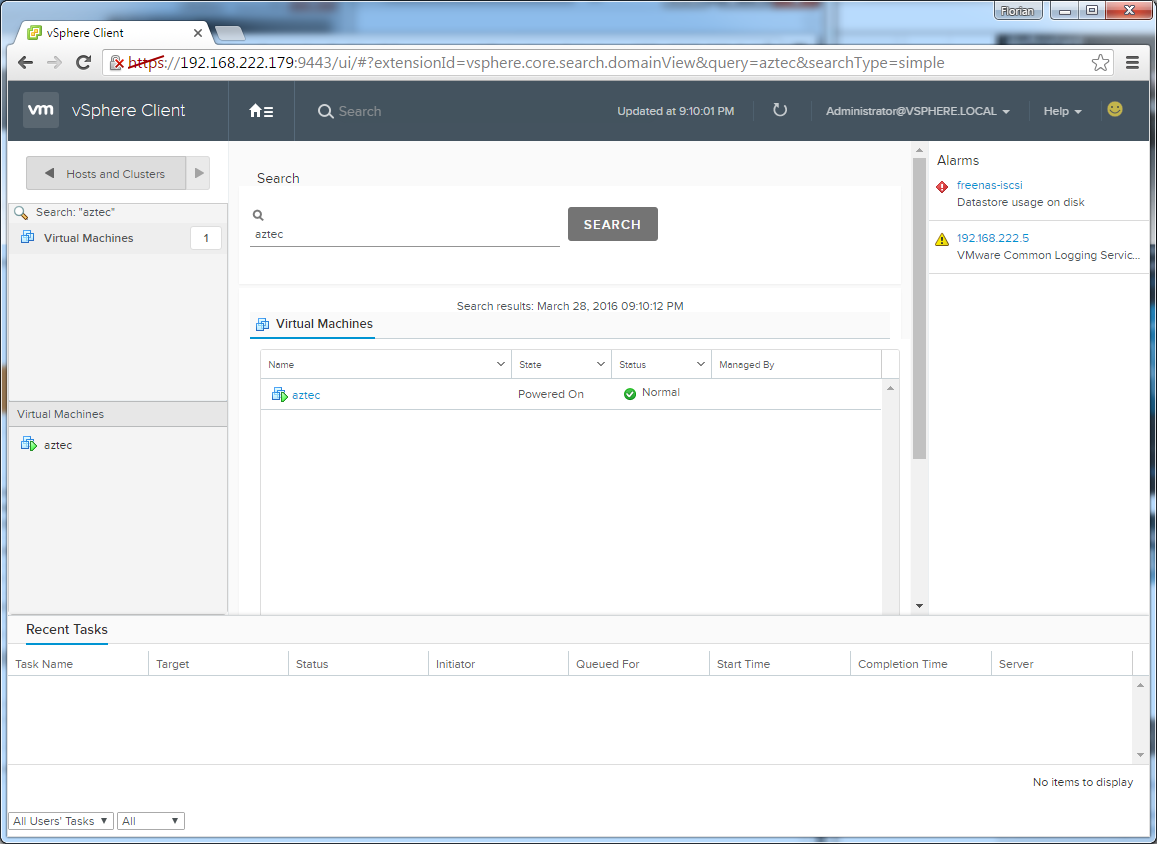Image resolution: width=1157 pixels, height=844 pixels.
Task: Click red critical alarm icon for freenas-iscsi
Action: coord(942,187)
